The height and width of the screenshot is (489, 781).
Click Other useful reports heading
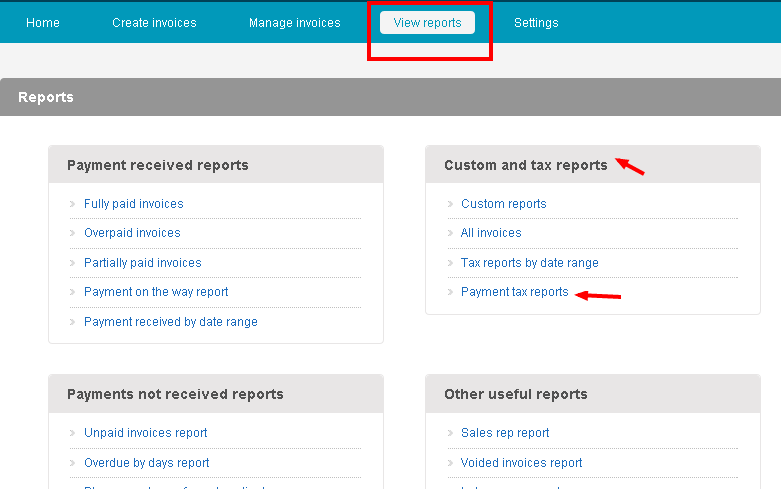point(516,394)
